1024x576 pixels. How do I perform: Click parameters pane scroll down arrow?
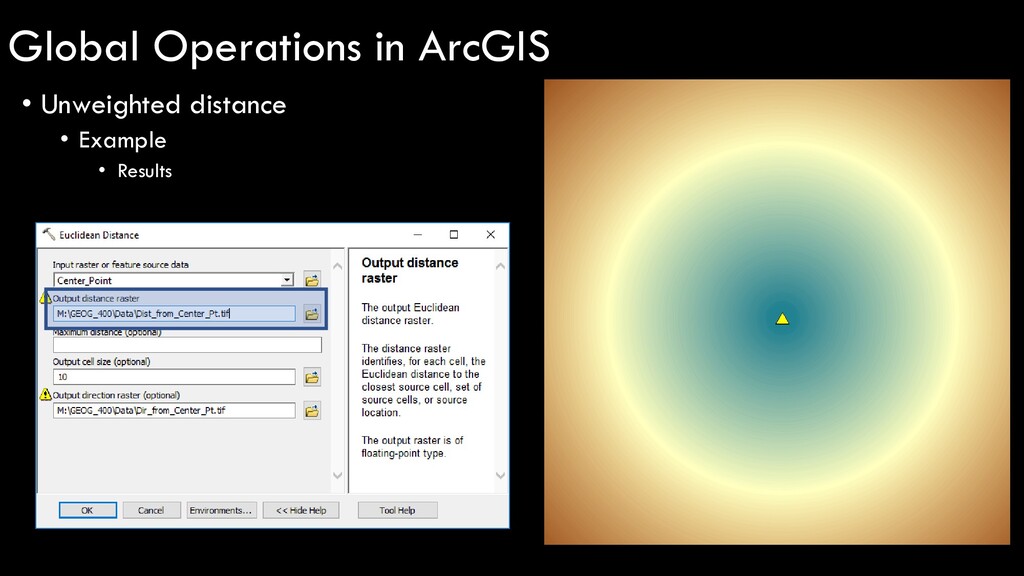tap(338, 475)
